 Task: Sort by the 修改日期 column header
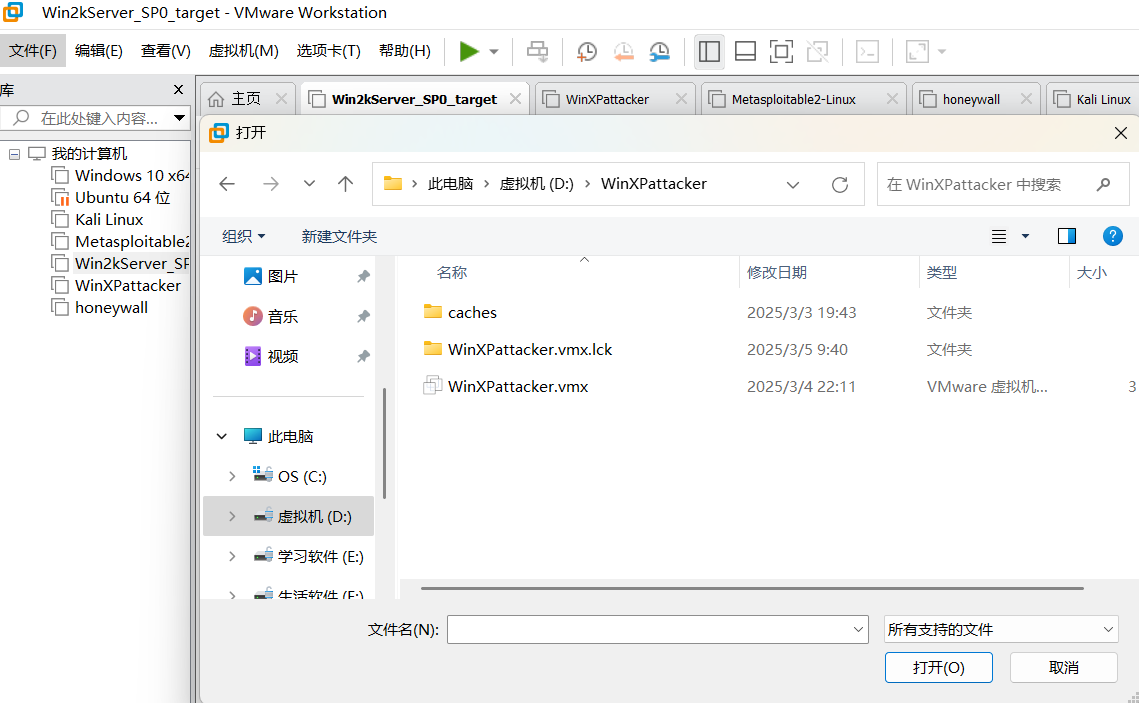click(x=777, y=272)
